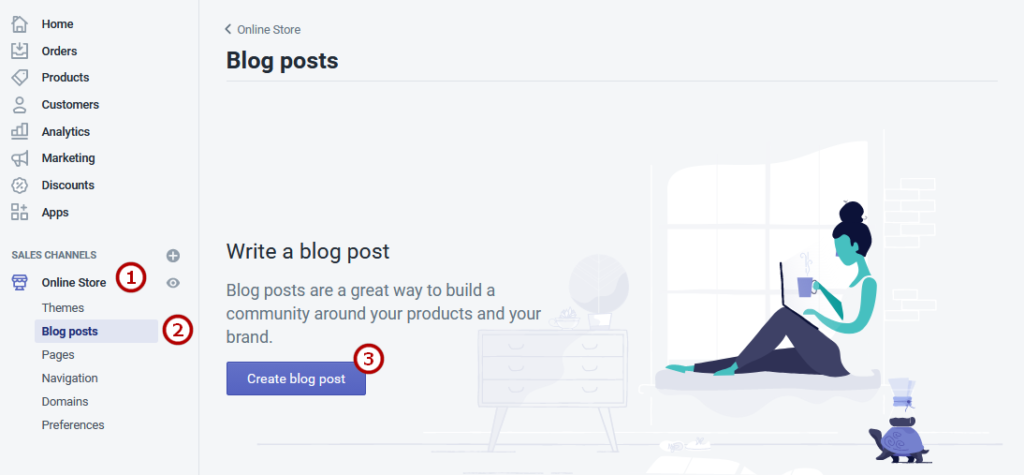Open the Themes submenu item
Viewport: 1024px width, 475px height.
[63, 308]
